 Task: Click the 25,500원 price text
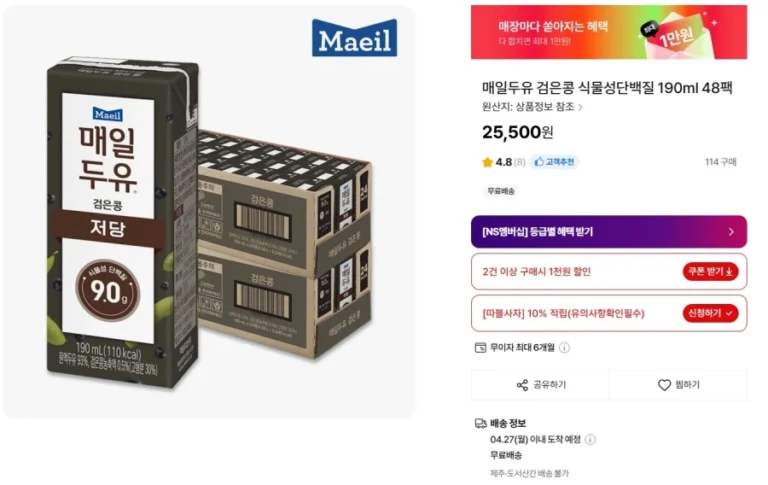point(517,132)
